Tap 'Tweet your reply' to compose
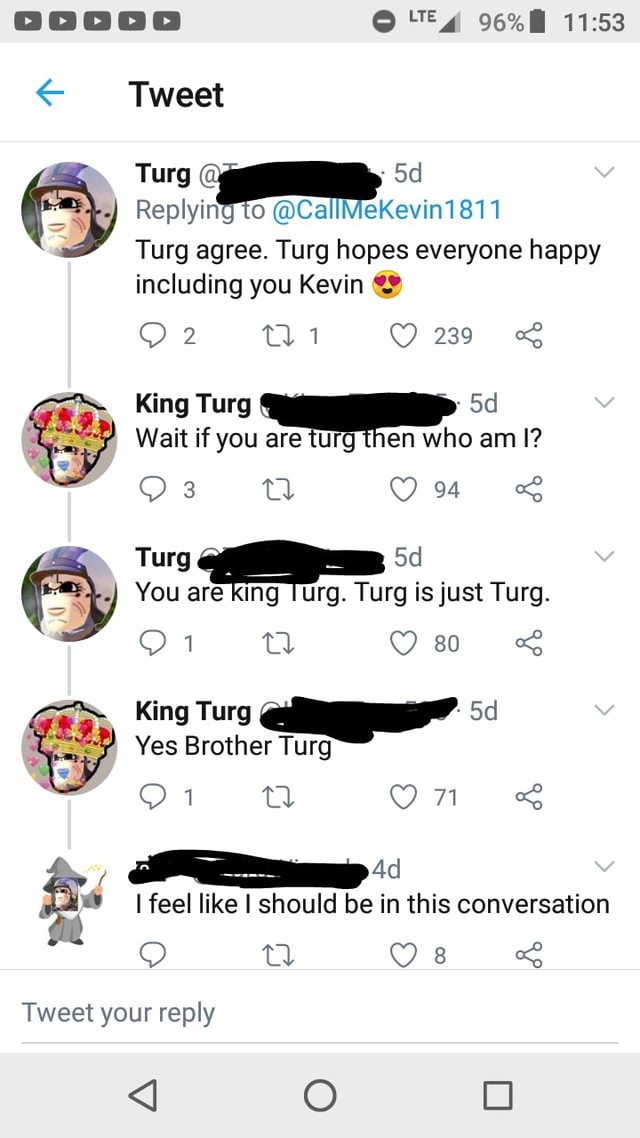Viewport: 640px width, 1138px height. (117, 1011)
